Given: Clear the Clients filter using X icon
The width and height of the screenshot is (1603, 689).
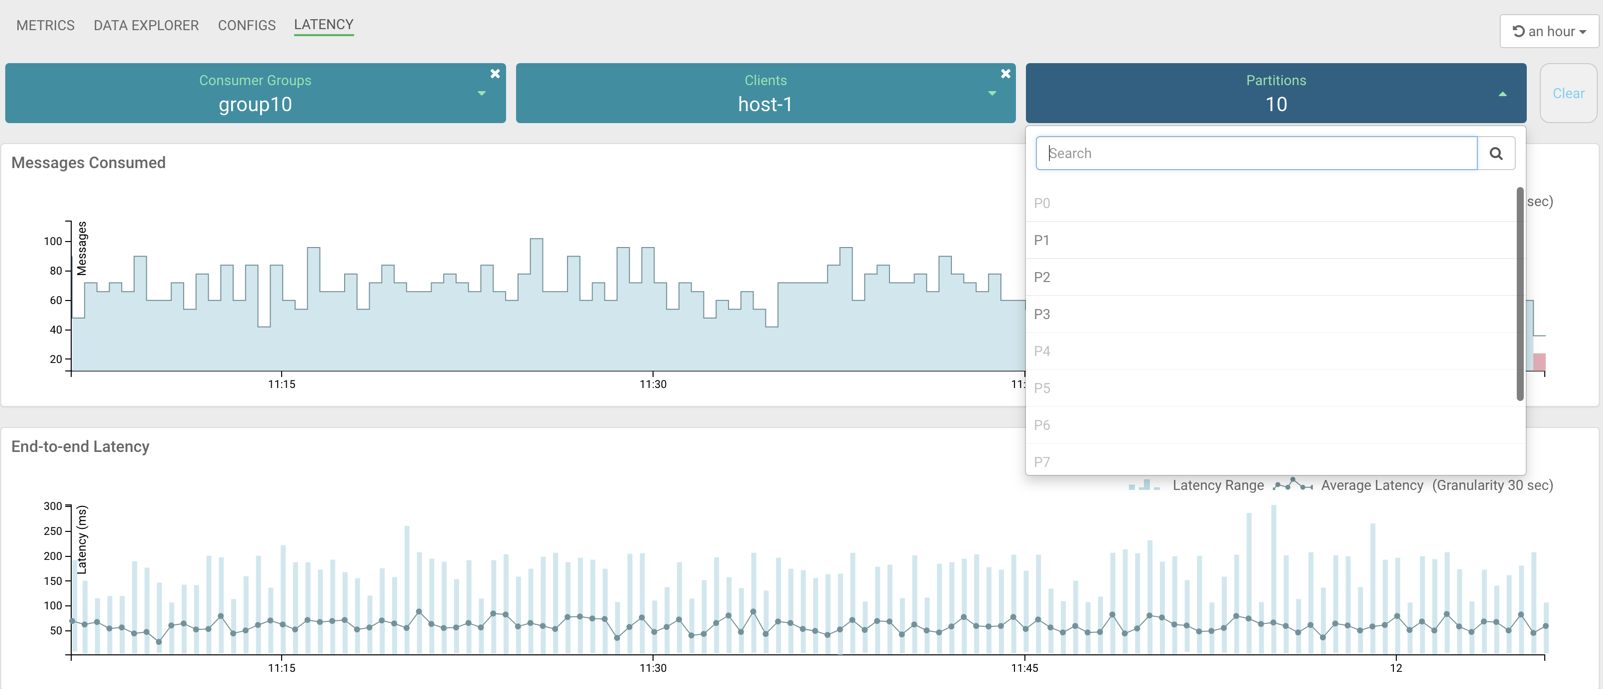Looking at the screenshot, I should click(1005, 74).
